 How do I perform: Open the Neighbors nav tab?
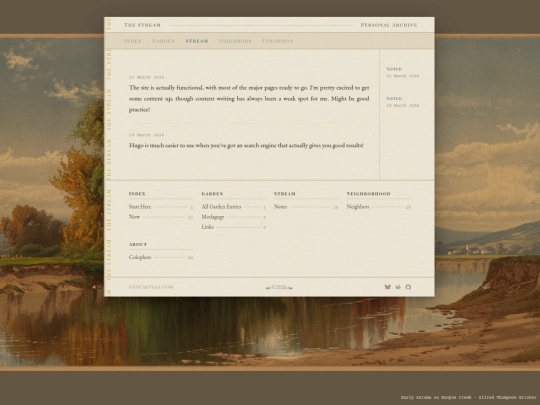pos(235,41)
